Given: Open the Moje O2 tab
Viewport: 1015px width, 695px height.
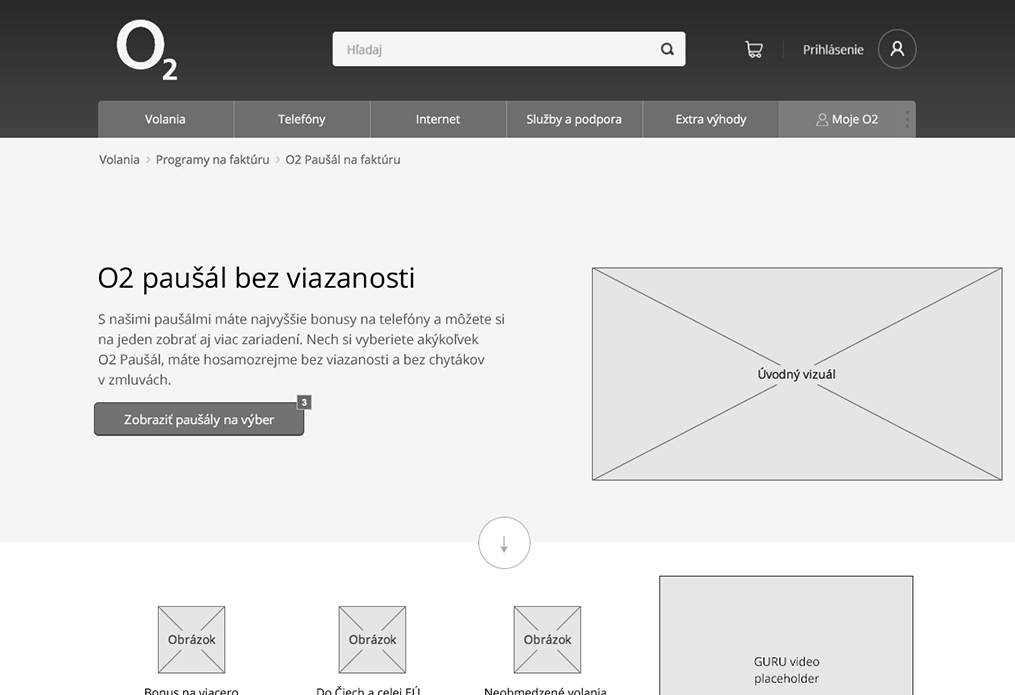Looking at the screenshot, I should pos(847,119).
